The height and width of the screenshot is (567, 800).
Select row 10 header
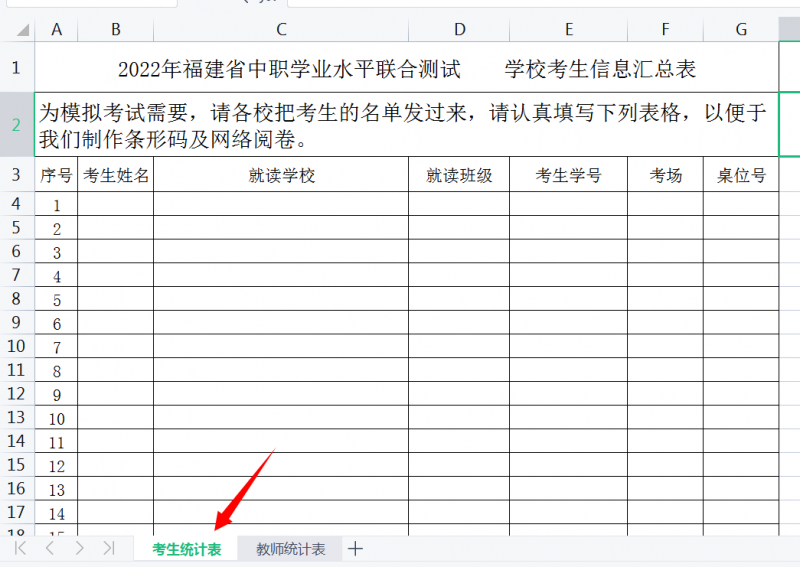(16, 346)
